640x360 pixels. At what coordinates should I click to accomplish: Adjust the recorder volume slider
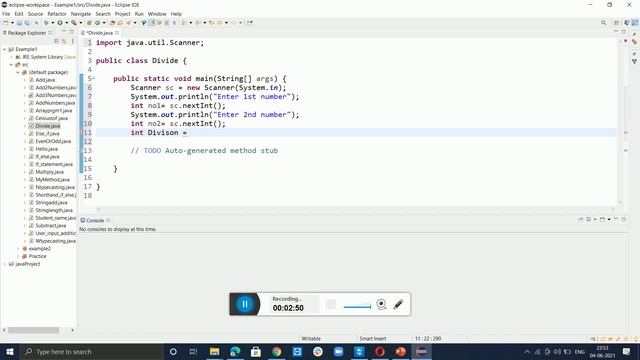pos(357,307)
